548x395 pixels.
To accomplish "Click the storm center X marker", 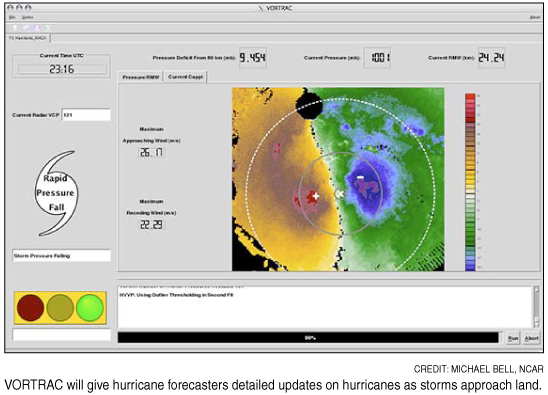I will coord(340,194).
